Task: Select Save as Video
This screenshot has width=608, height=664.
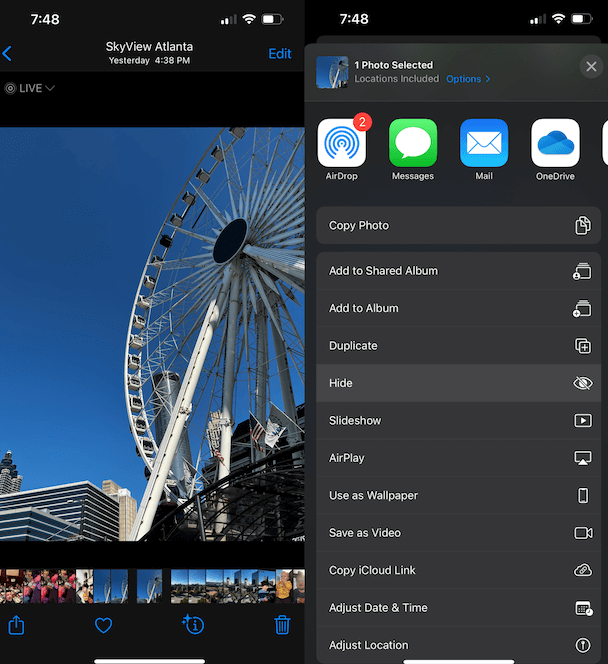Action: (x=459, y=533)
